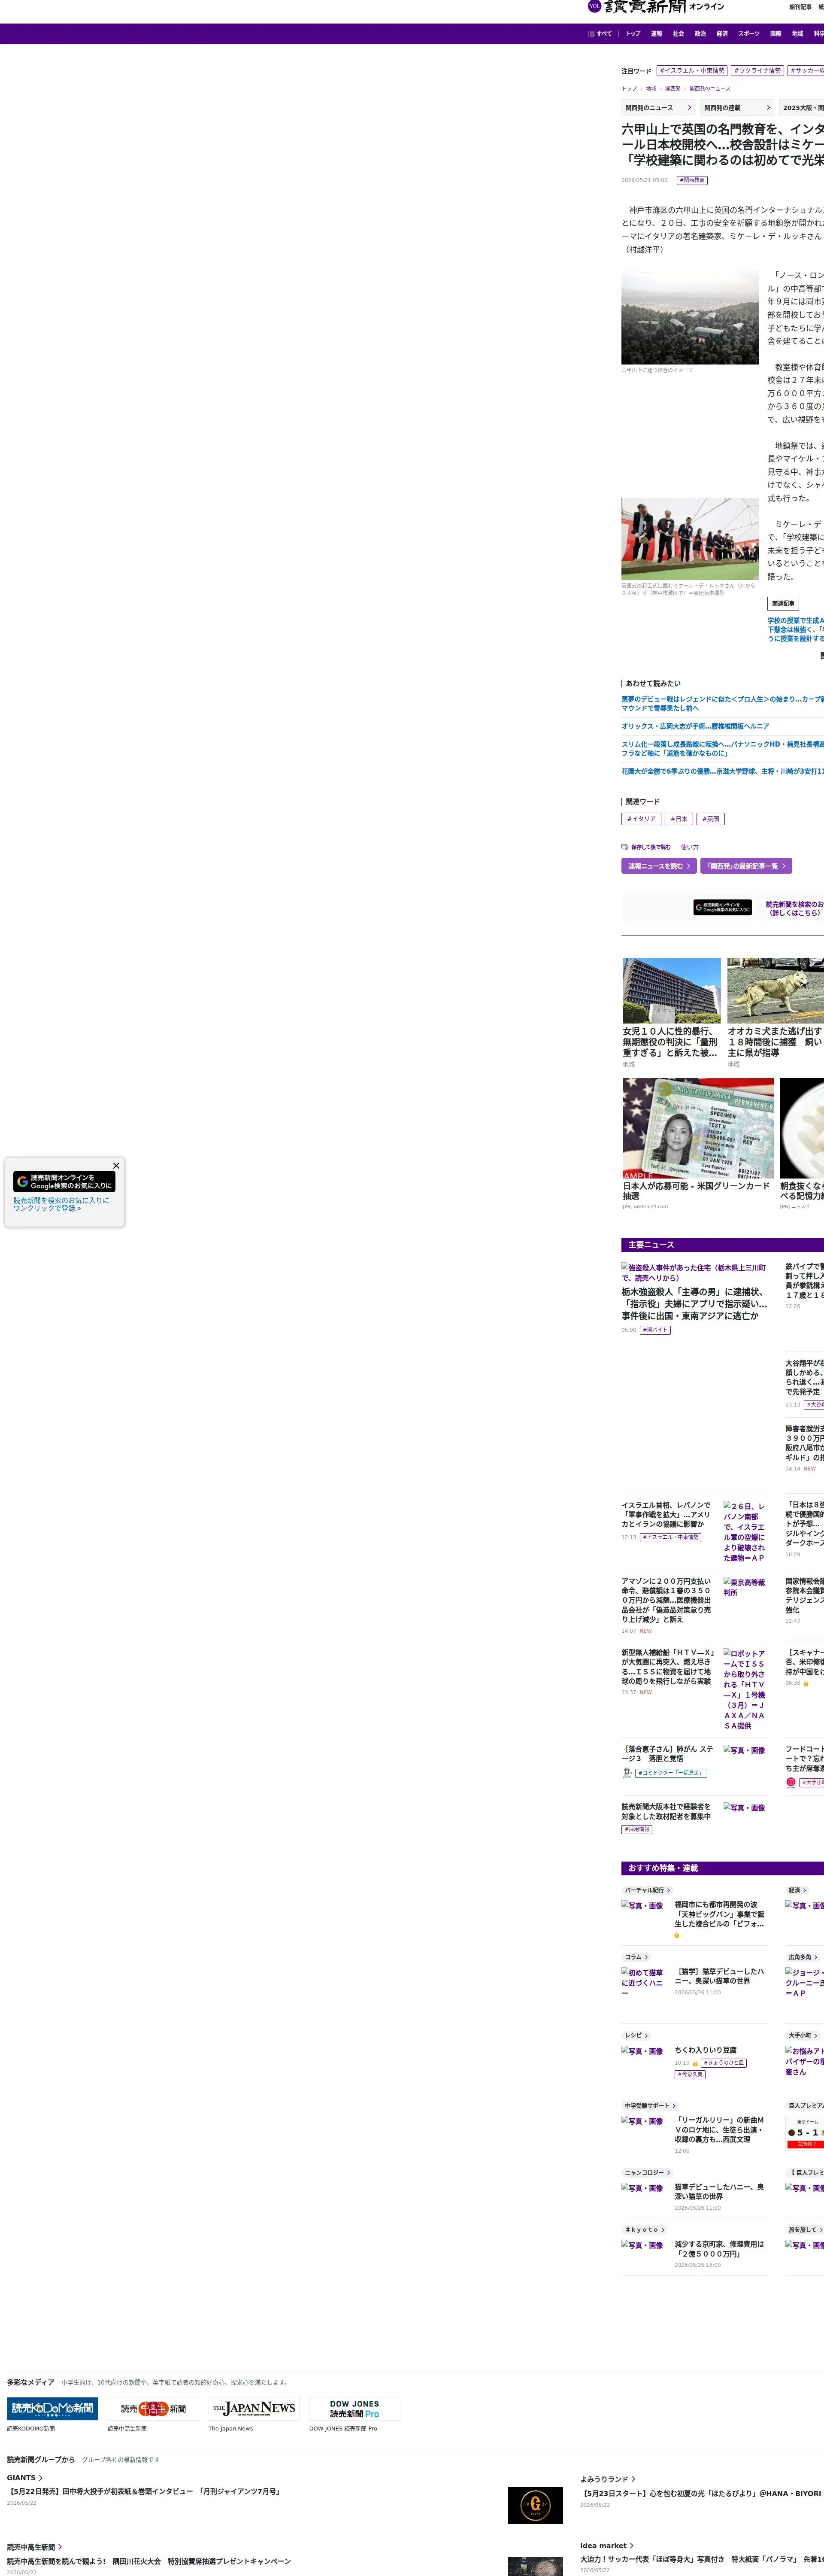
Task: Expand the レシピ category
Action: pos(637,2035)
